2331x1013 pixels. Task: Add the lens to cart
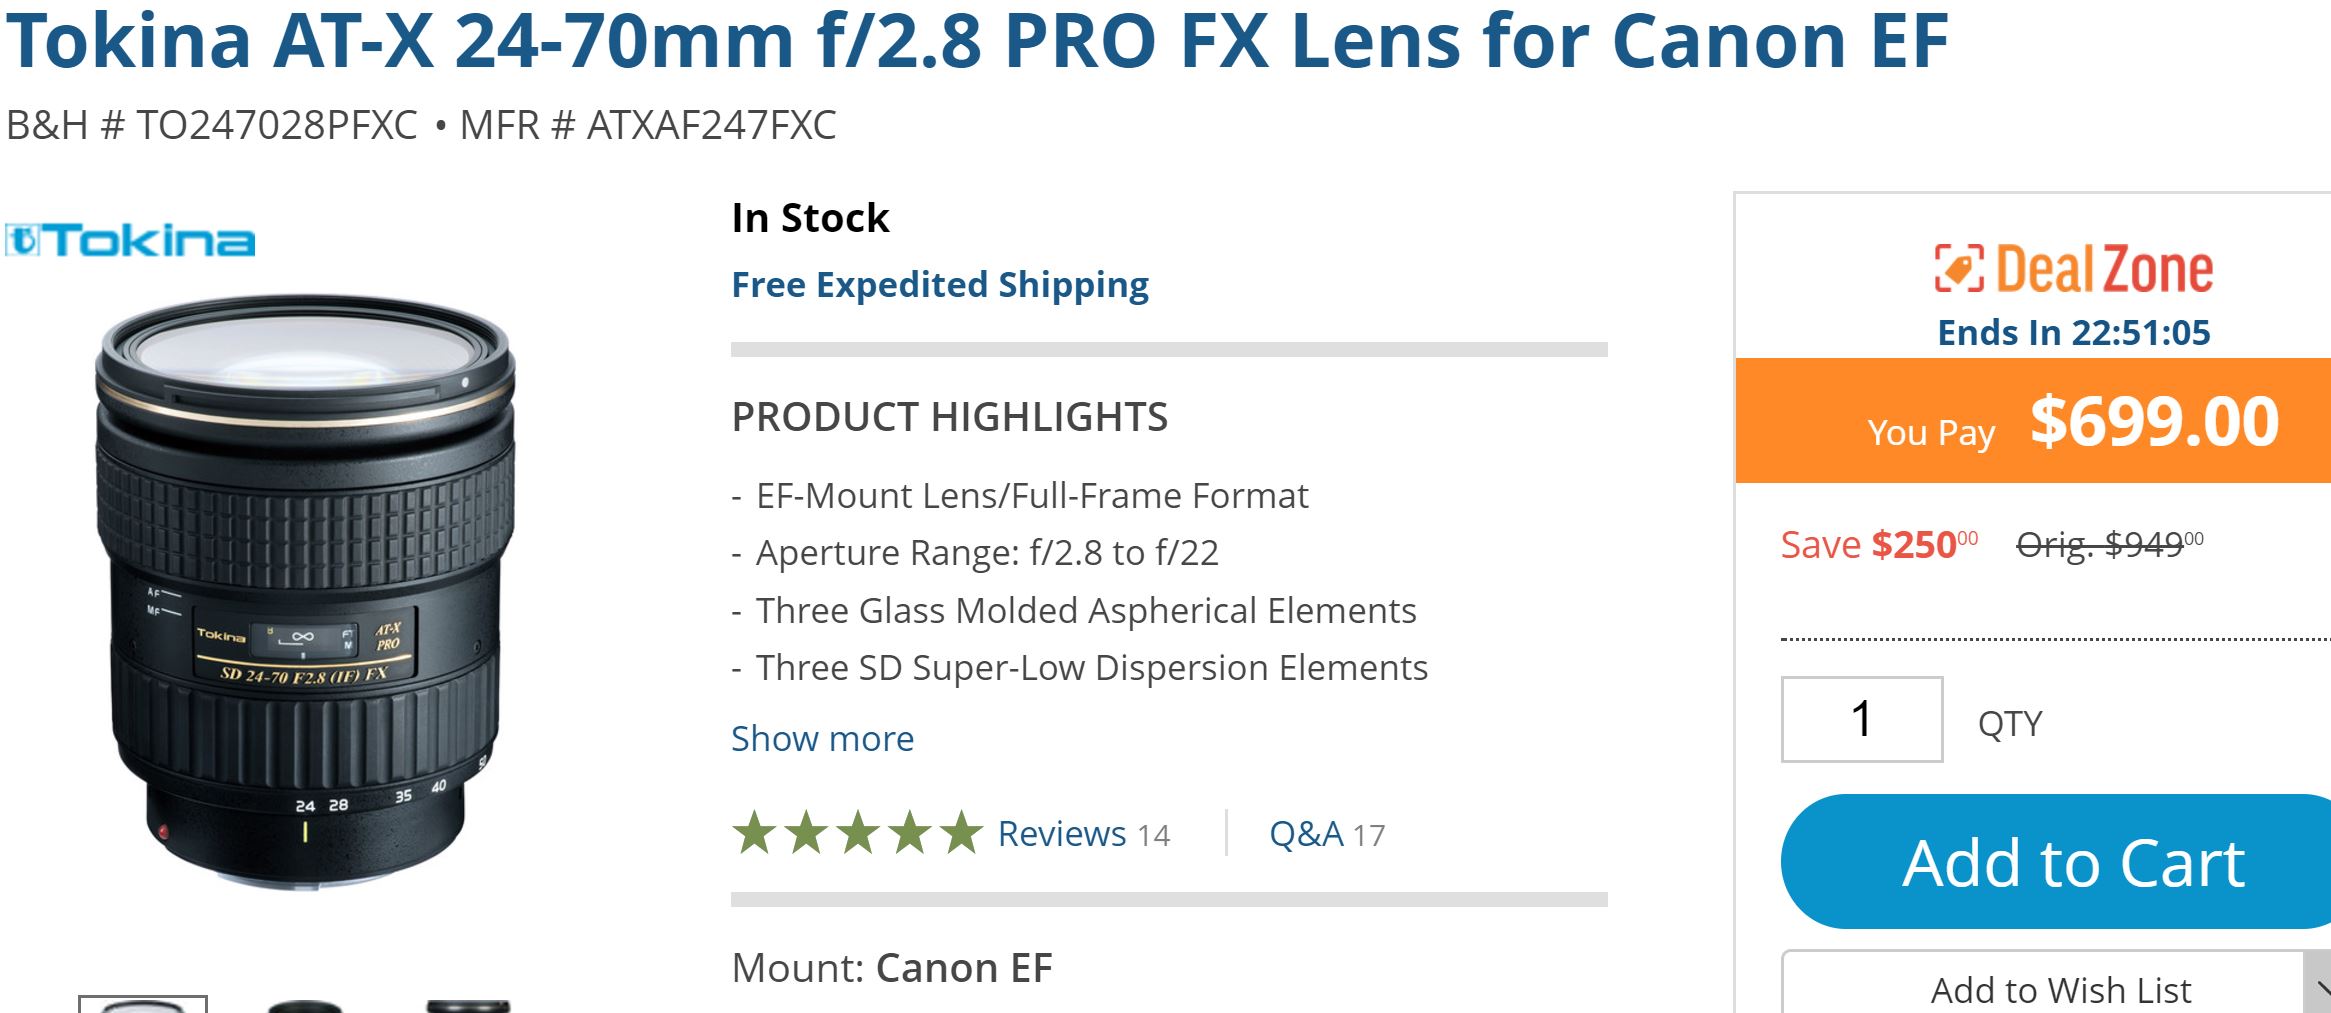pyautogui.click(x=2073, y=862)
